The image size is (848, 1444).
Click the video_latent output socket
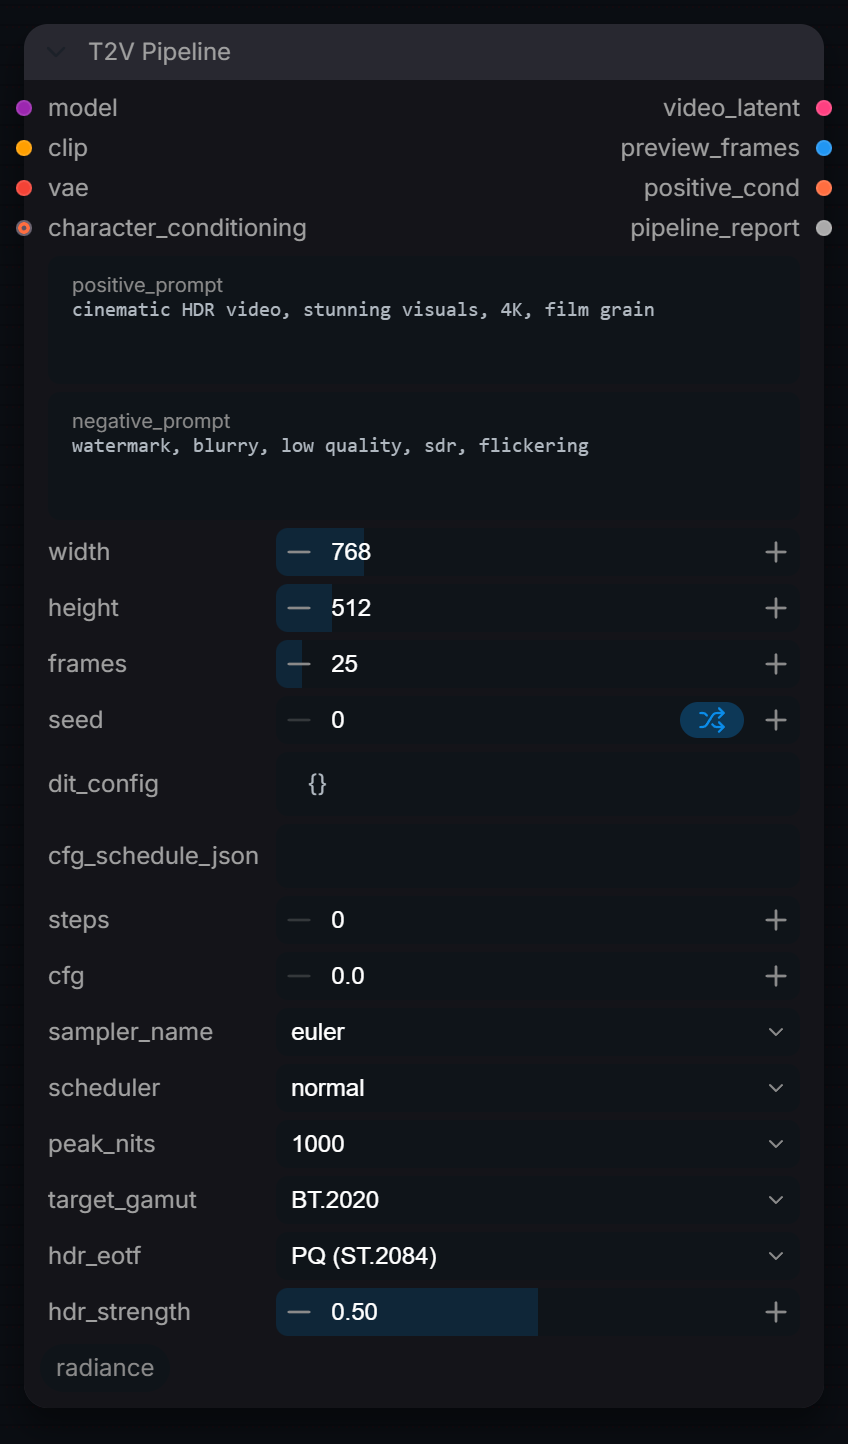pyautogui.click(x=824, y=108)
